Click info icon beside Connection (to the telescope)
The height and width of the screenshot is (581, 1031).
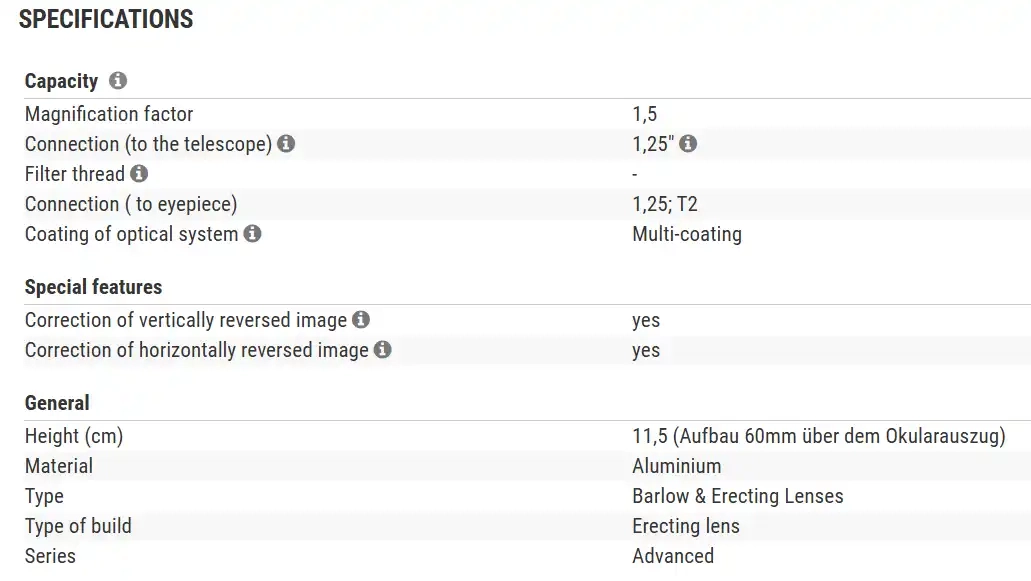pos(286,144)
